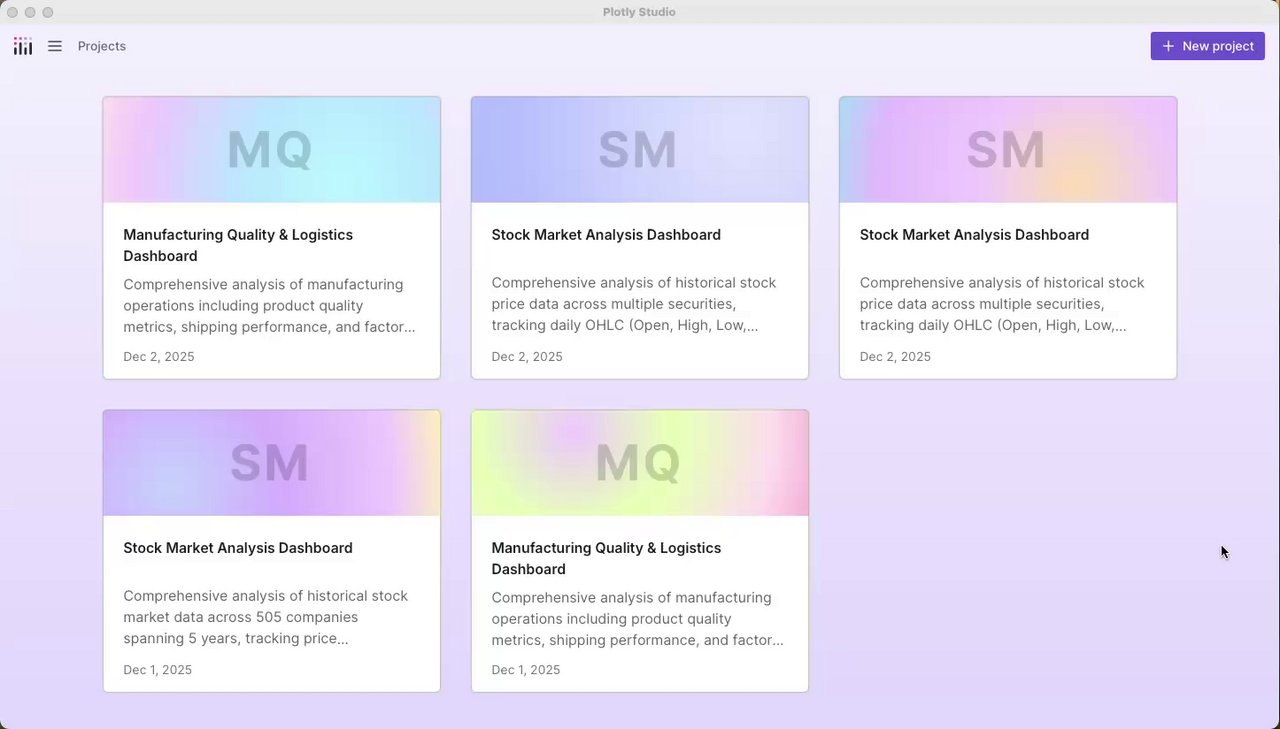This screenshot has width=1280, height=729.
Task: Click Dec 1, 2025 date under 505 companies text
Action: pos(158,670)
